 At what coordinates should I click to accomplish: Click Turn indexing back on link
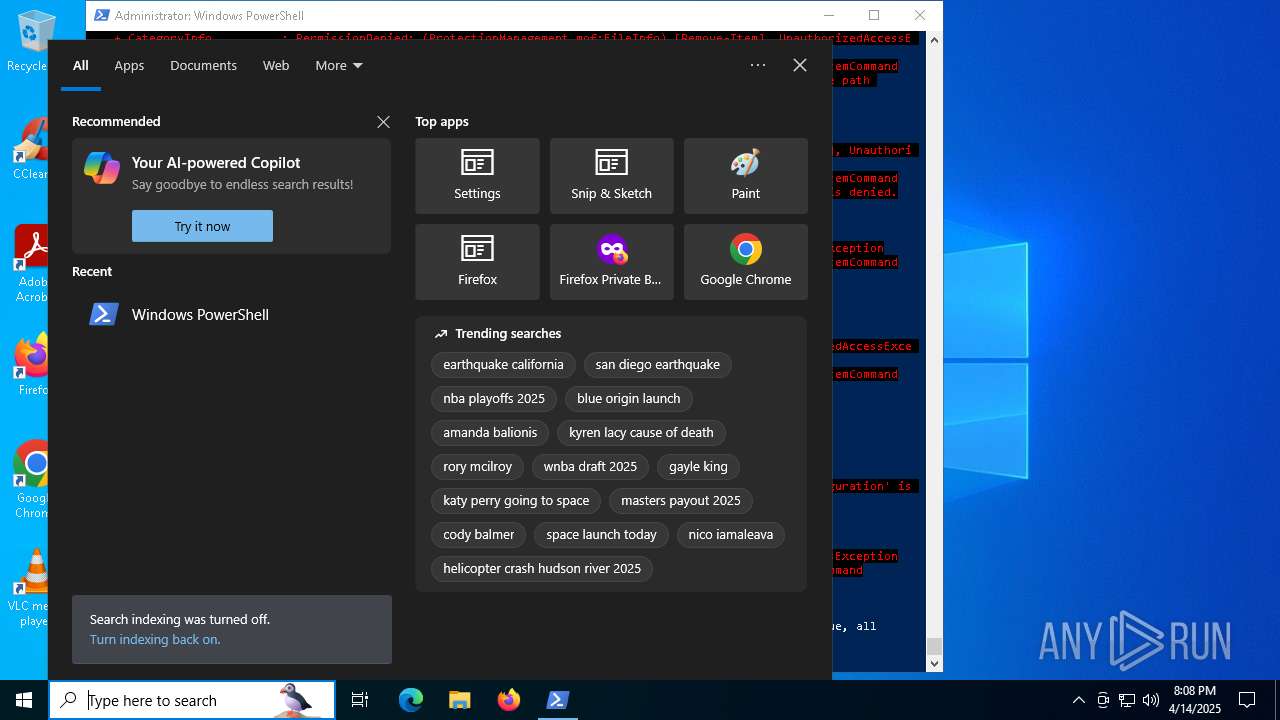click(155, 639)
